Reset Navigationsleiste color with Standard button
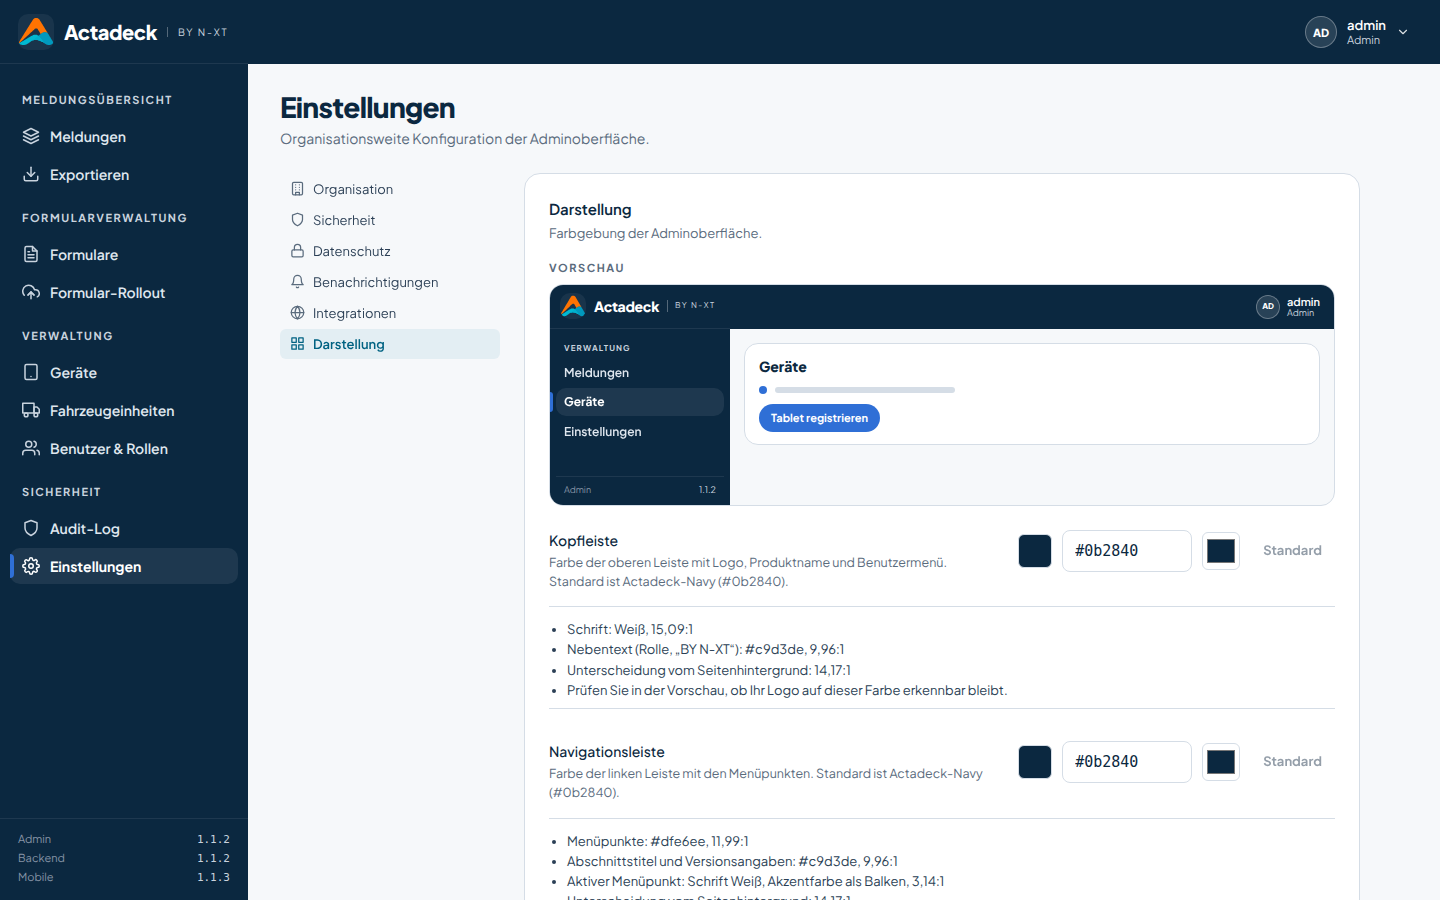Screen dimensions: 1440x900 (x=1292, y=761)
